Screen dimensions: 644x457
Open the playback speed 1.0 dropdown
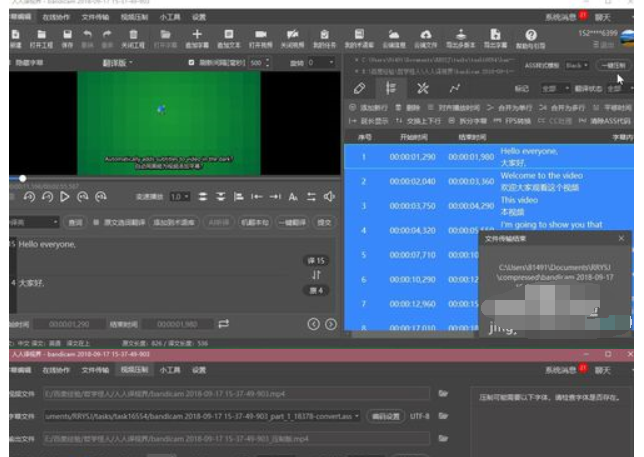180,197
